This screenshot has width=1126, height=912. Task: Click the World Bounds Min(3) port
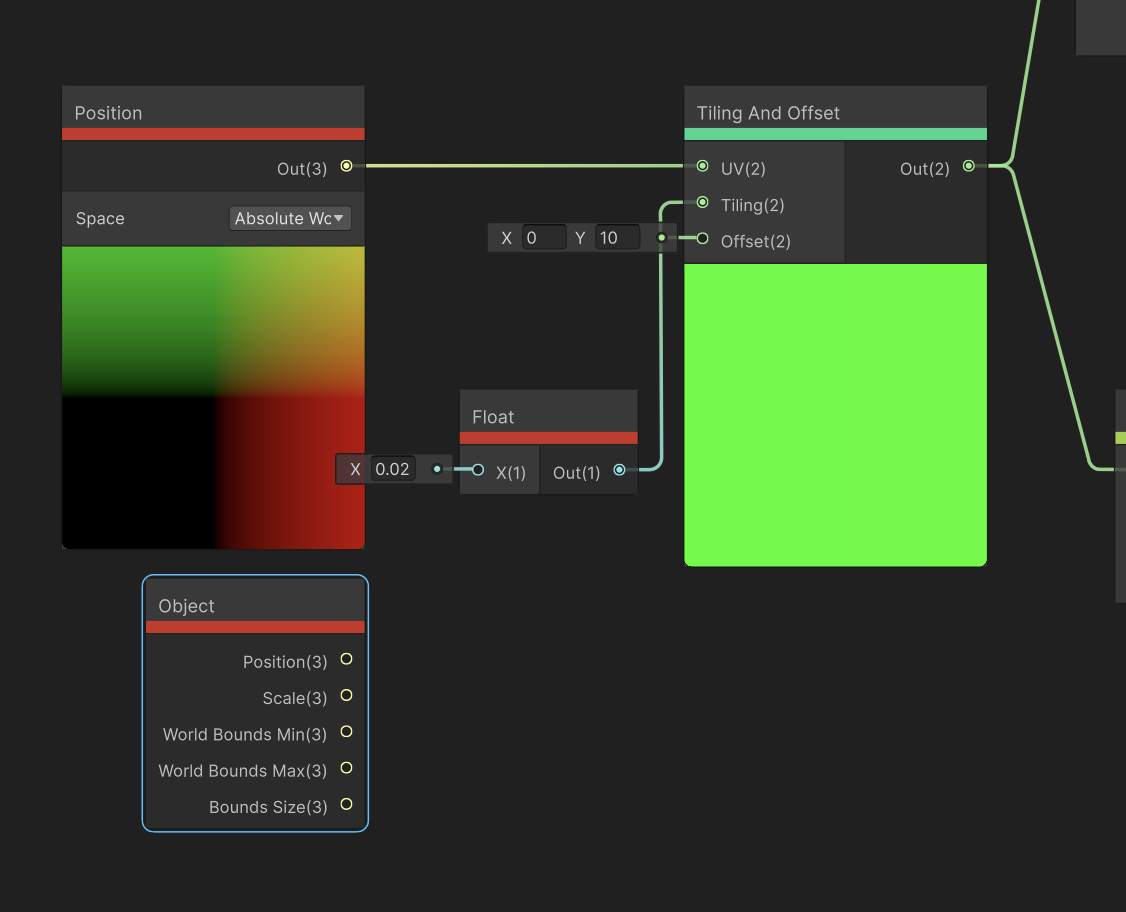pos(345,732)
